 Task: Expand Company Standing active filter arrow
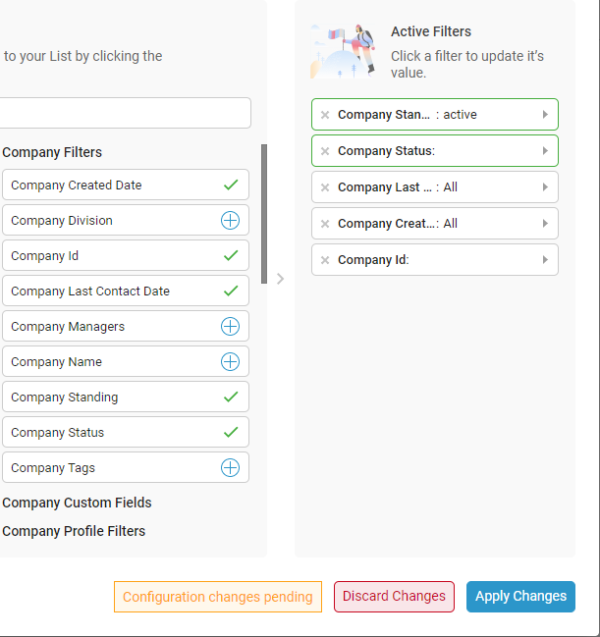click(545, 115)
